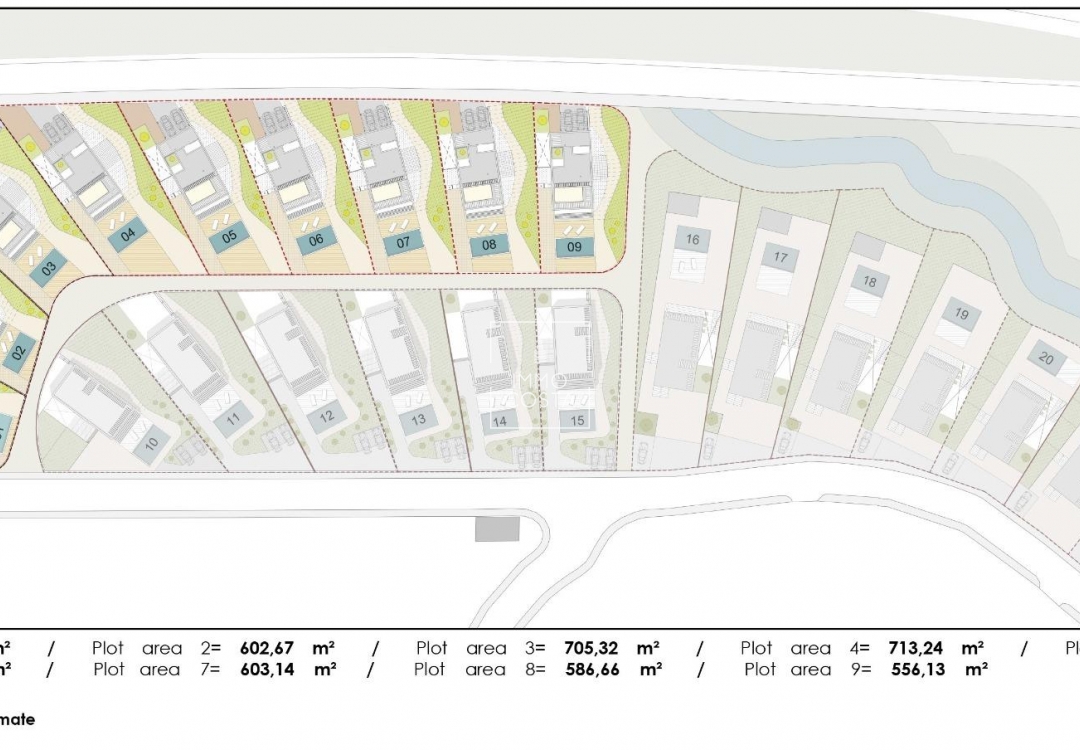This screenshot has width=1080, height=750.
Task: Click the grey plot 10 label
Action: click(x=151, y=443)
